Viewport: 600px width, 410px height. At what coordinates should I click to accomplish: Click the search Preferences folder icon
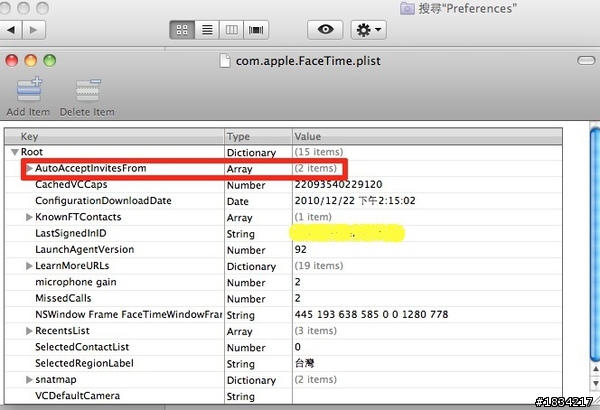coord(407,8)
